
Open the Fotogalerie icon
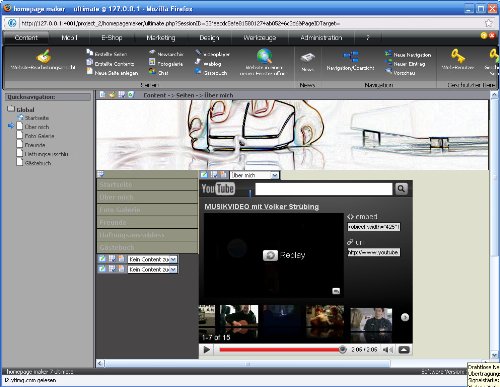pos(152,62)
